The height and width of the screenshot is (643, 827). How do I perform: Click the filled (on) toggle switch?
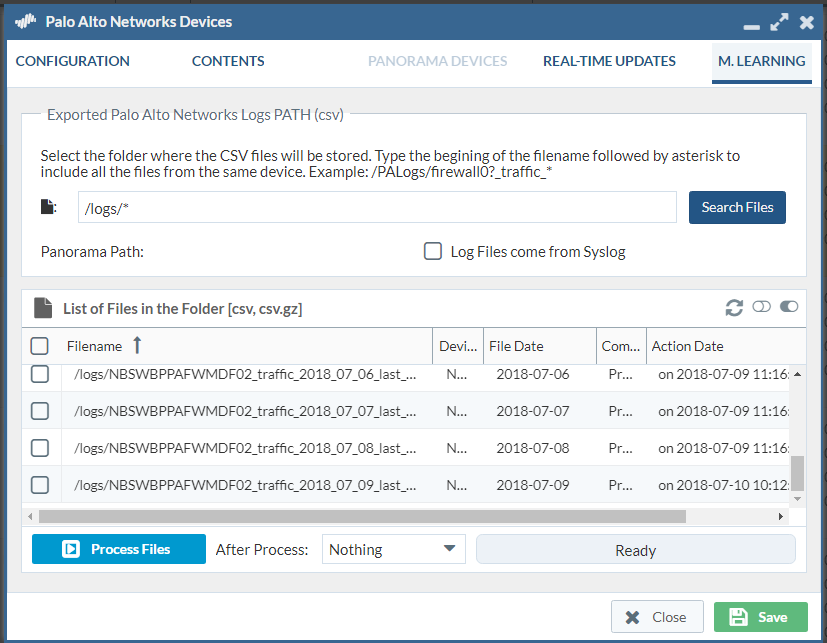[789, 307]
